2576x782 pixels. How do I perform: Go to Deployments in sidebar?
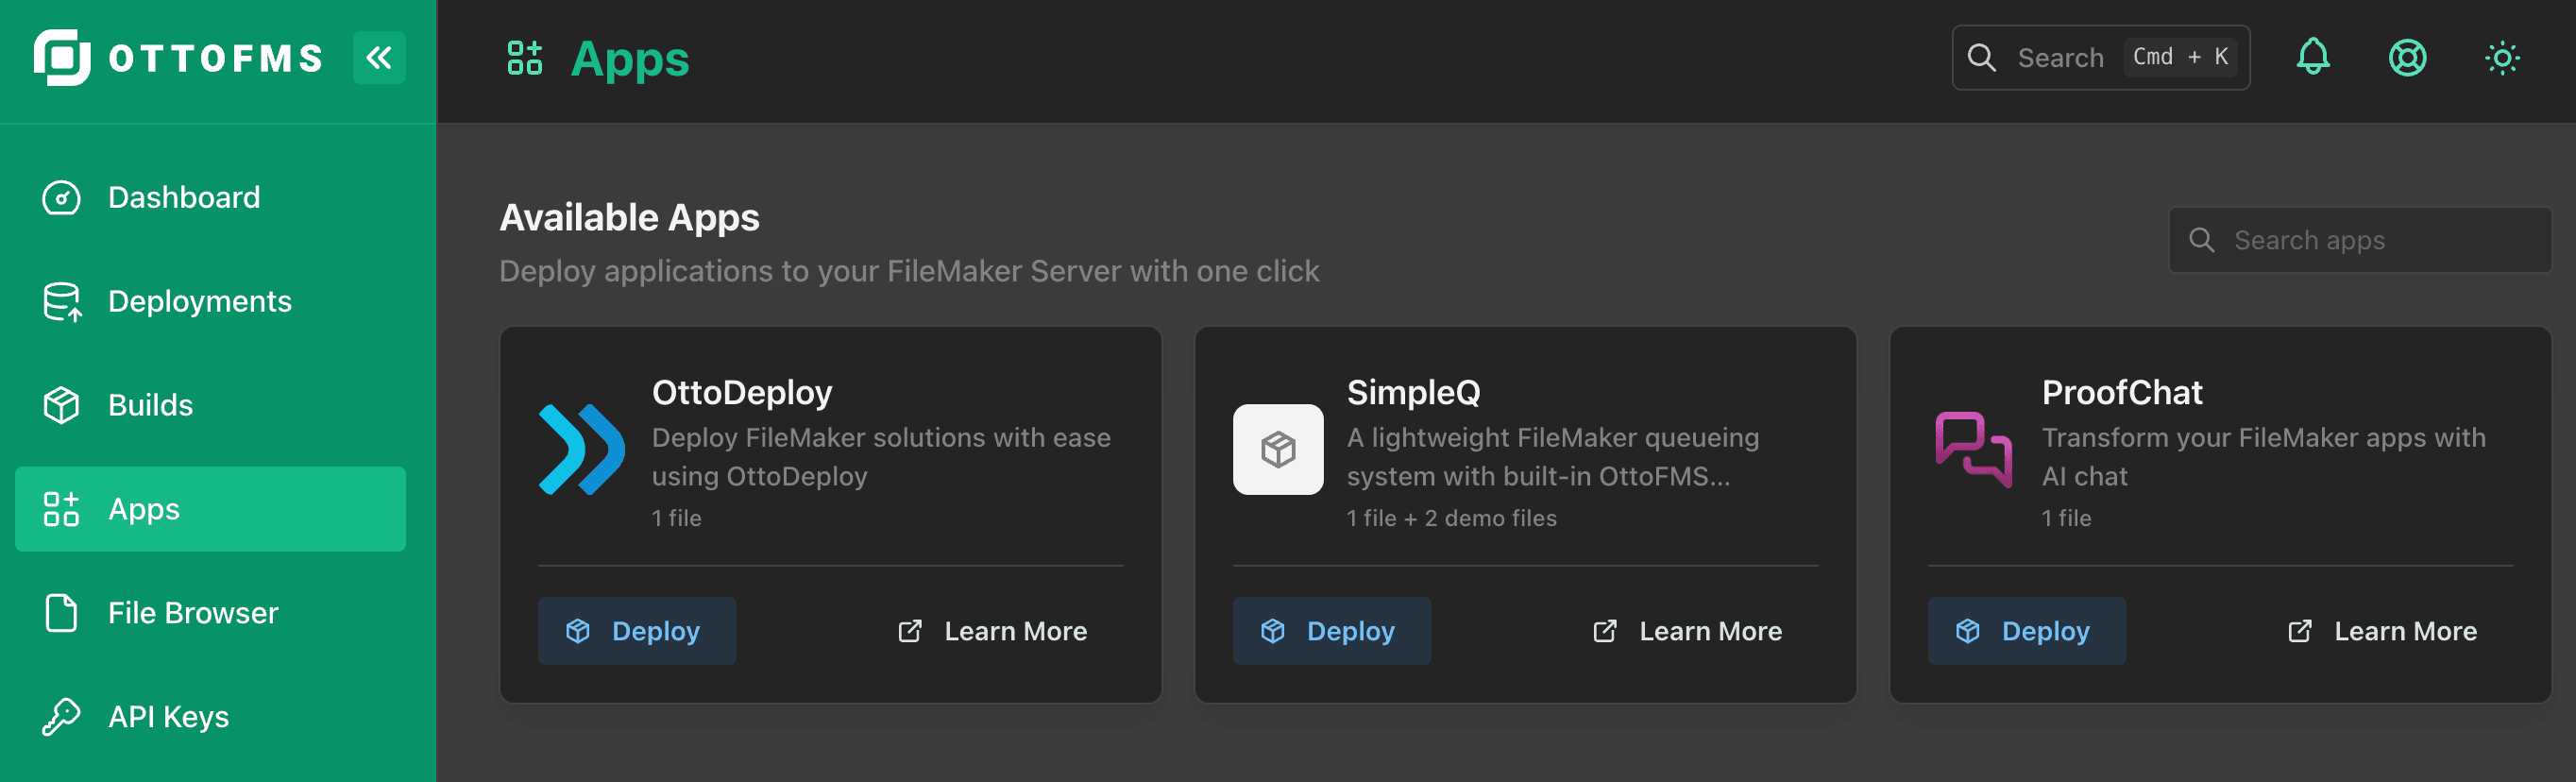click(x=210, y=301)
